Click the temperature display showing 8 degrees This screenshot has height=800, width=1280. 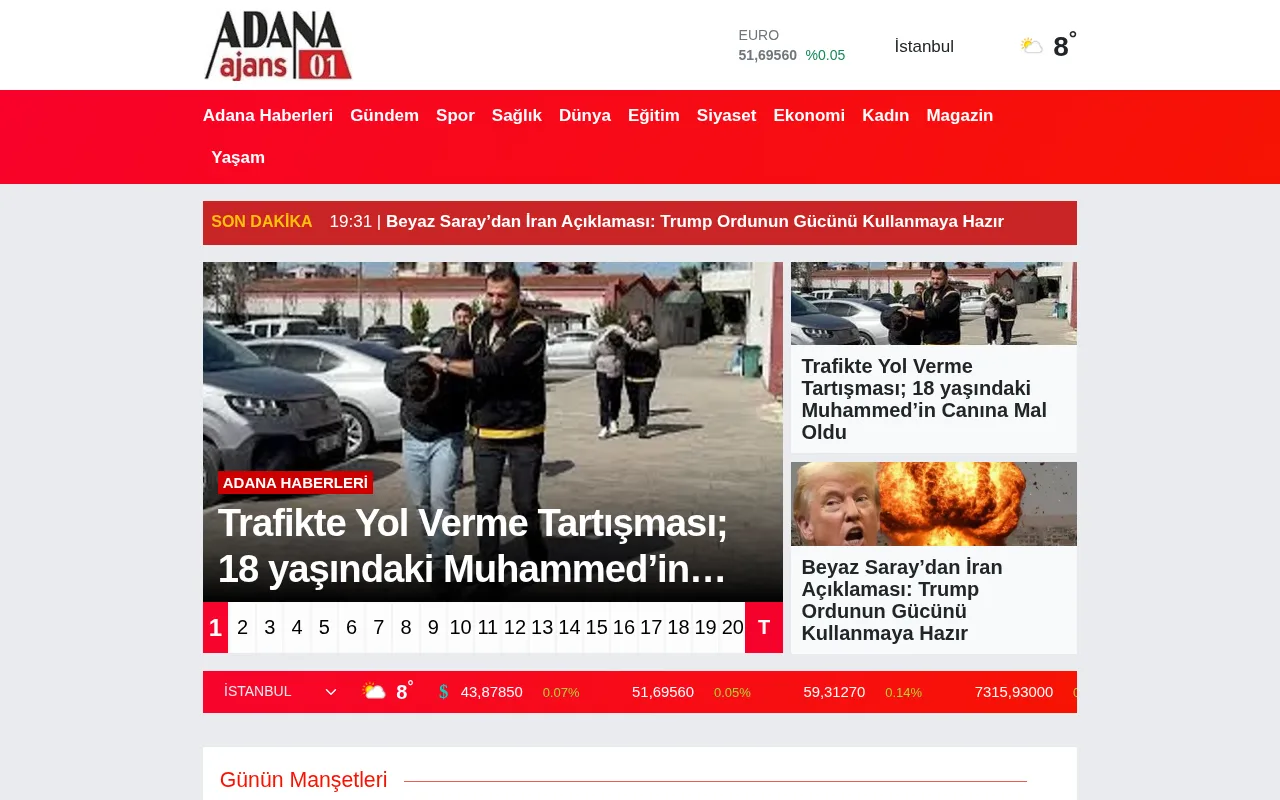(1062, 45)
